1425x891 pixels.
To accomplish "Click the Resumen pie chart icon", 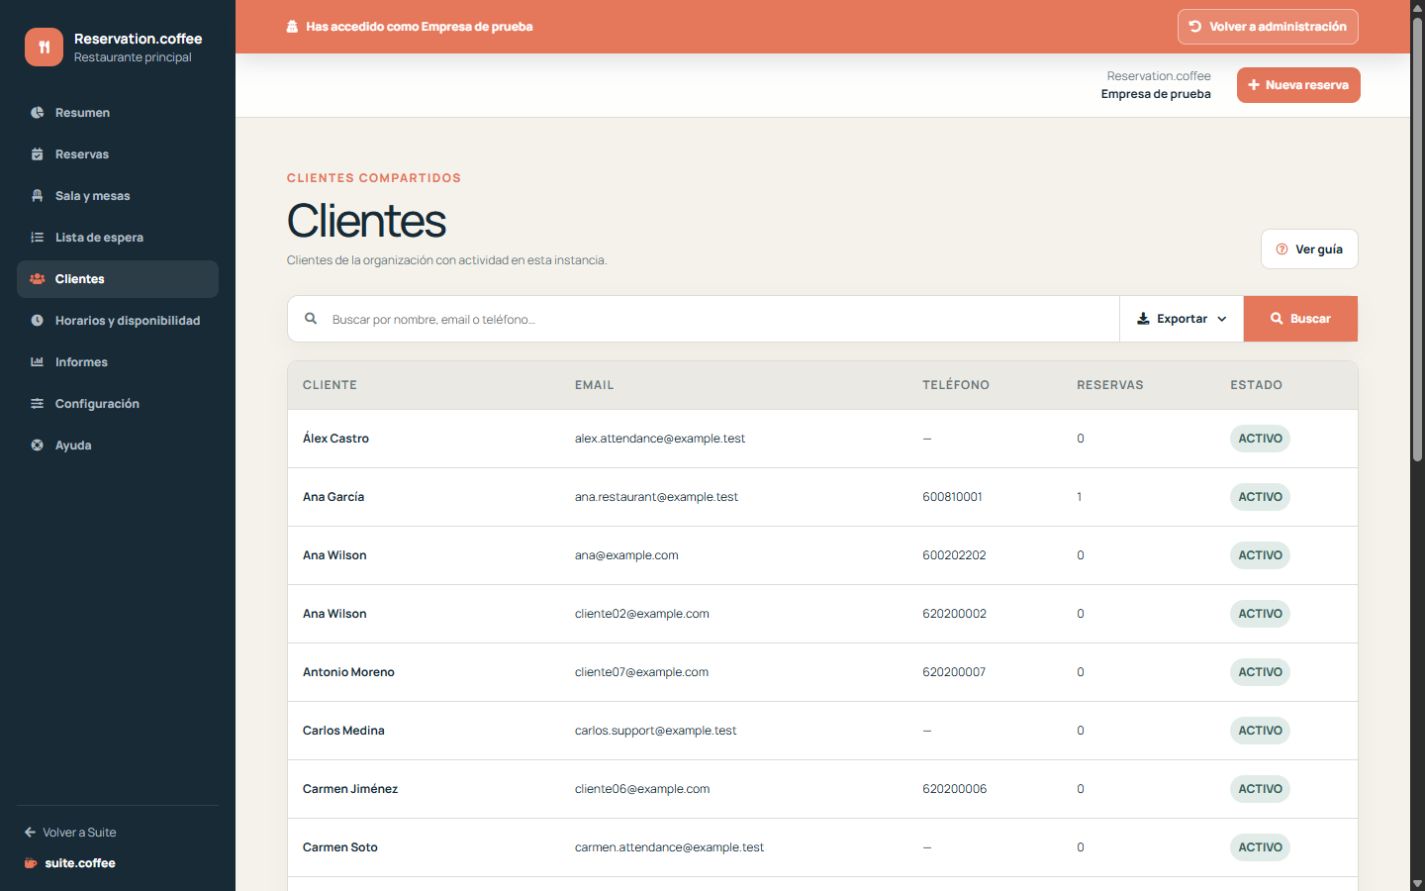I will coord(37,113).
